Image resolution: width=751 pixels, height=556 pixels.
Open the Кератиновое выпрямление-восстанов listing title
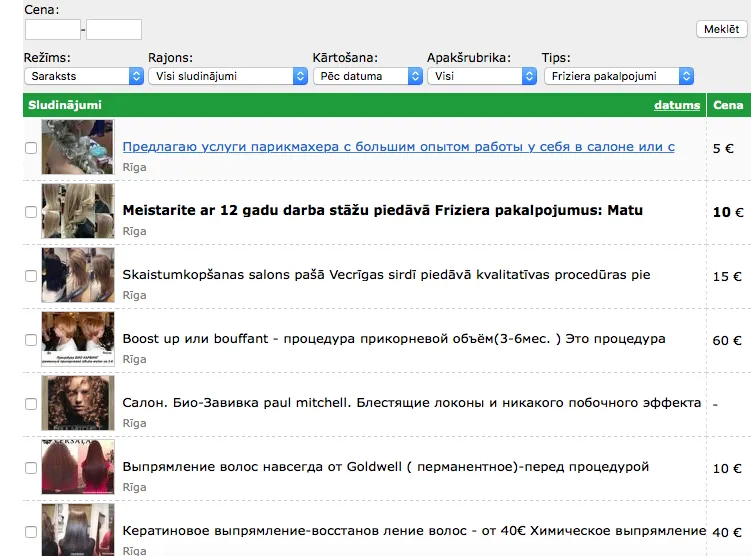click(x=414, y=531)
